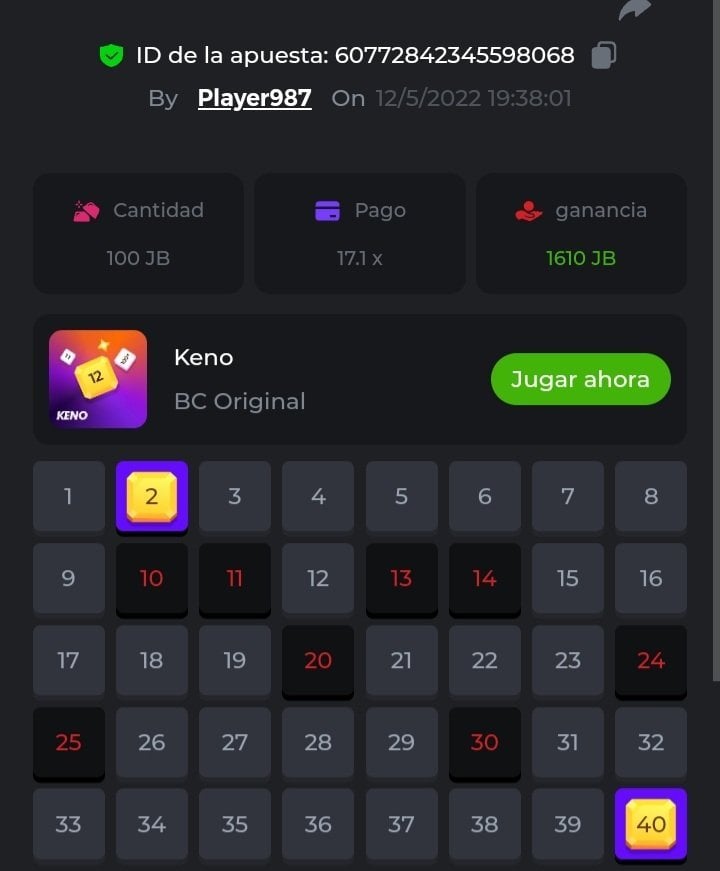Select the red number 10 tile

(x=152, y=579)
